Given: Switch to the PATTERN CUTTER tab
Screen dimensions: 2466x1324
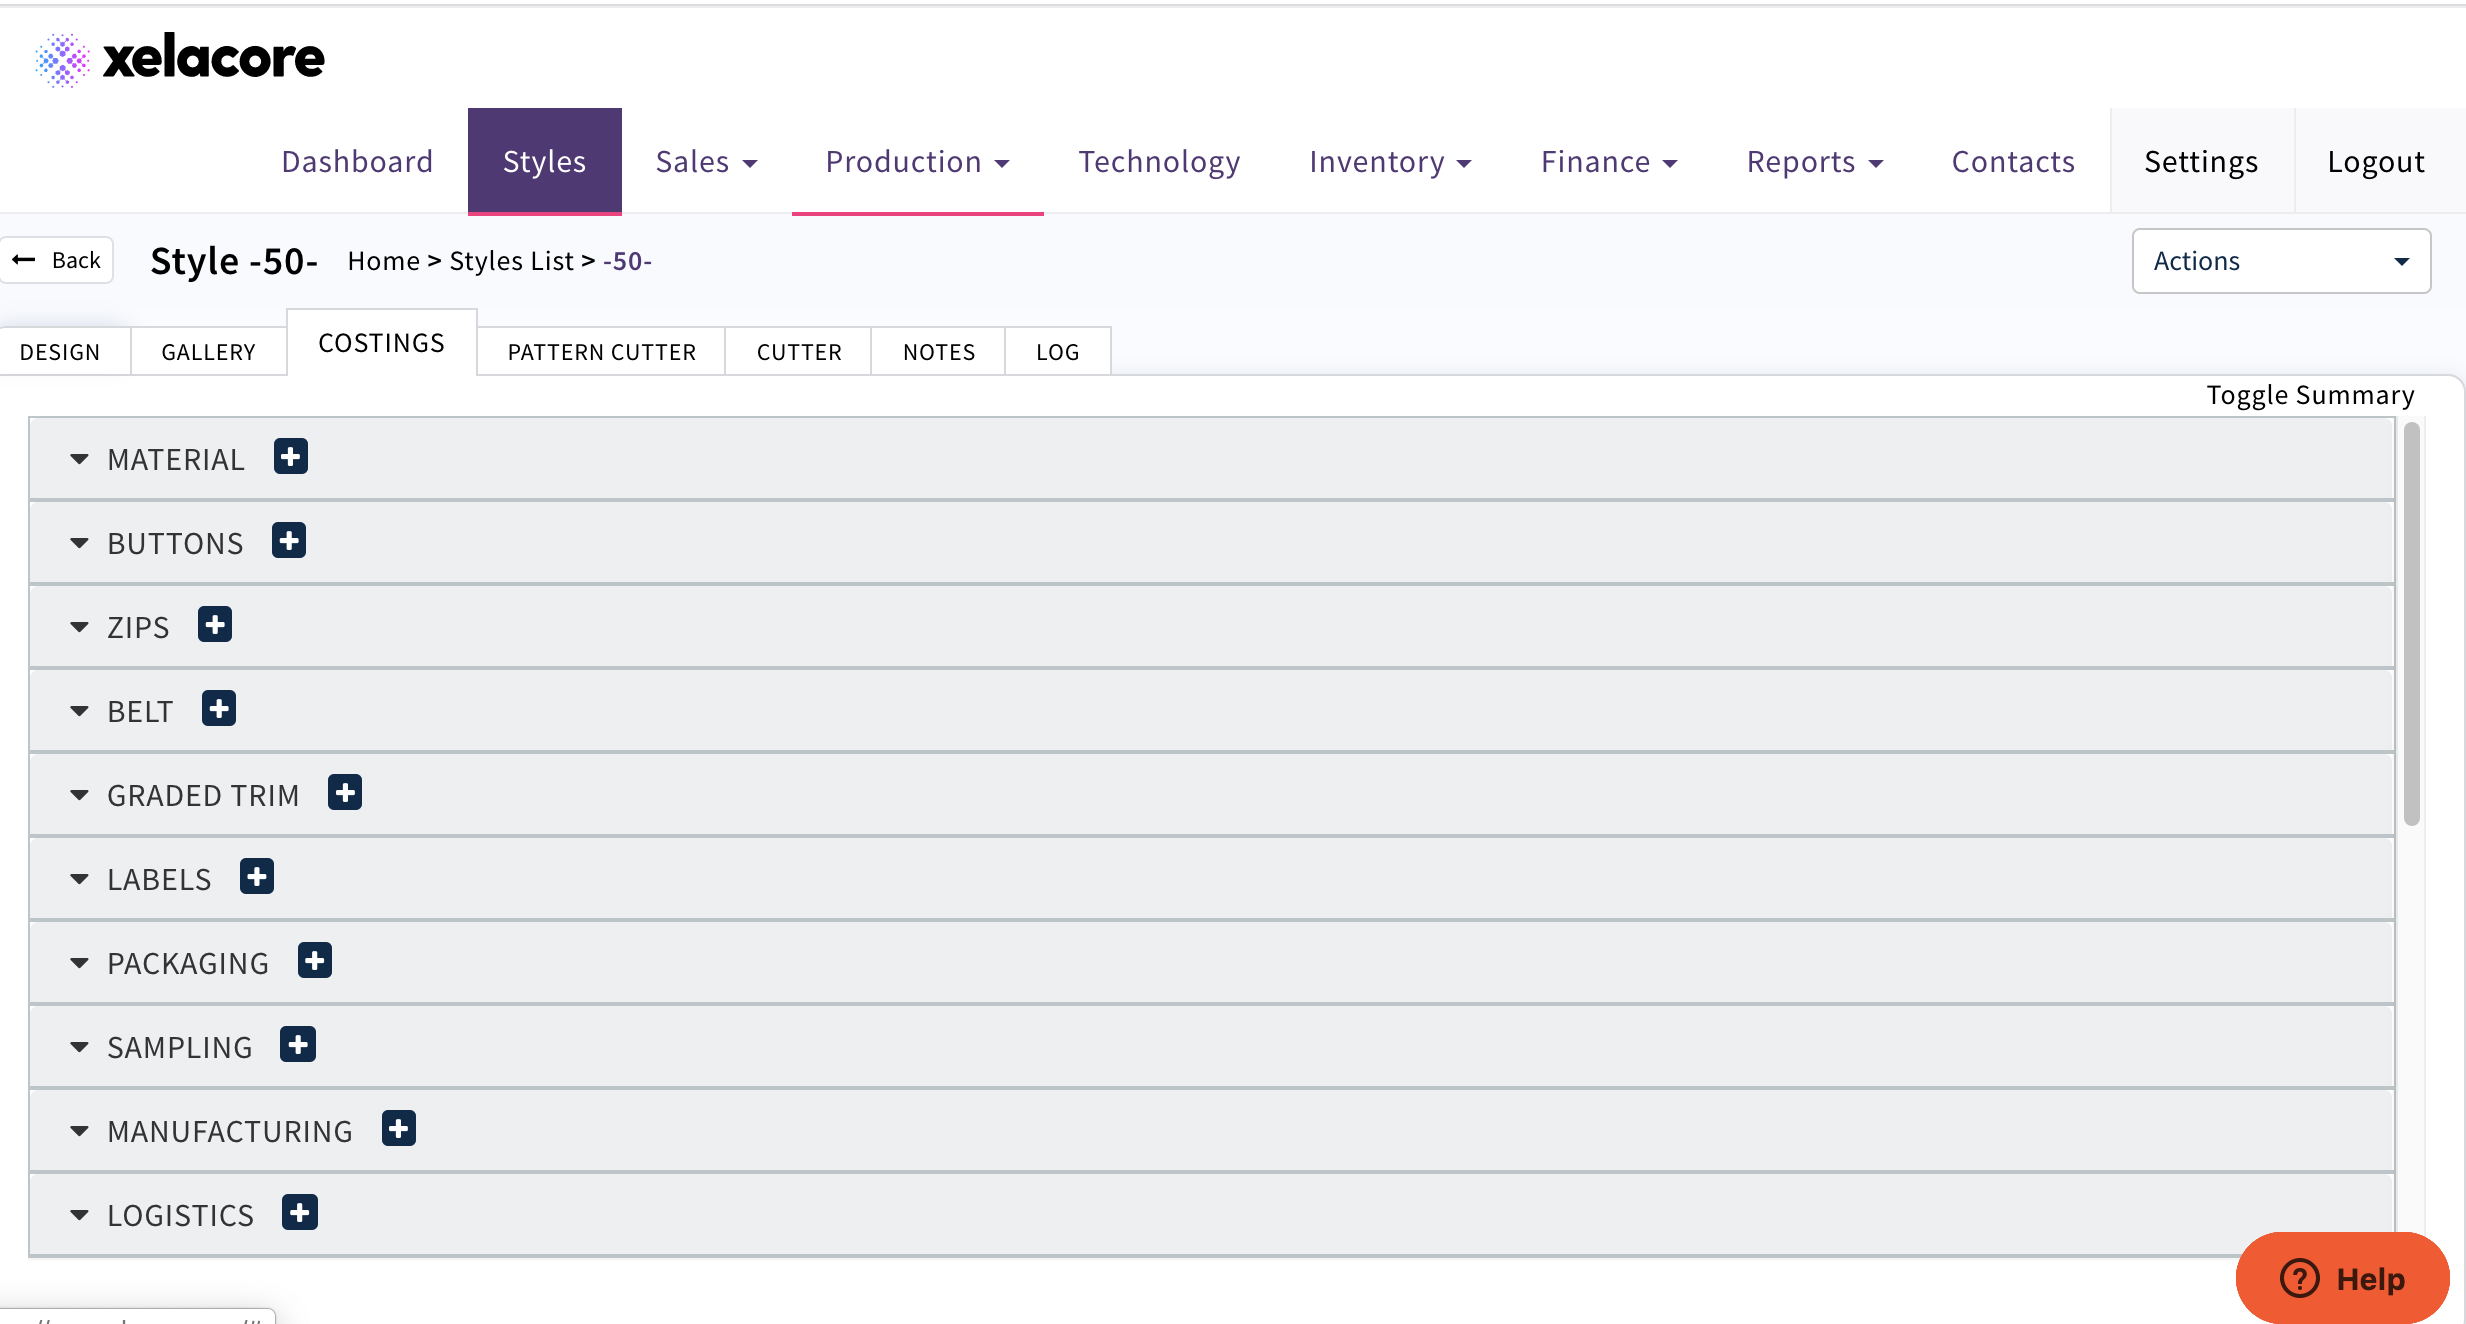Looking at the screenshot, I should [601, 352].
